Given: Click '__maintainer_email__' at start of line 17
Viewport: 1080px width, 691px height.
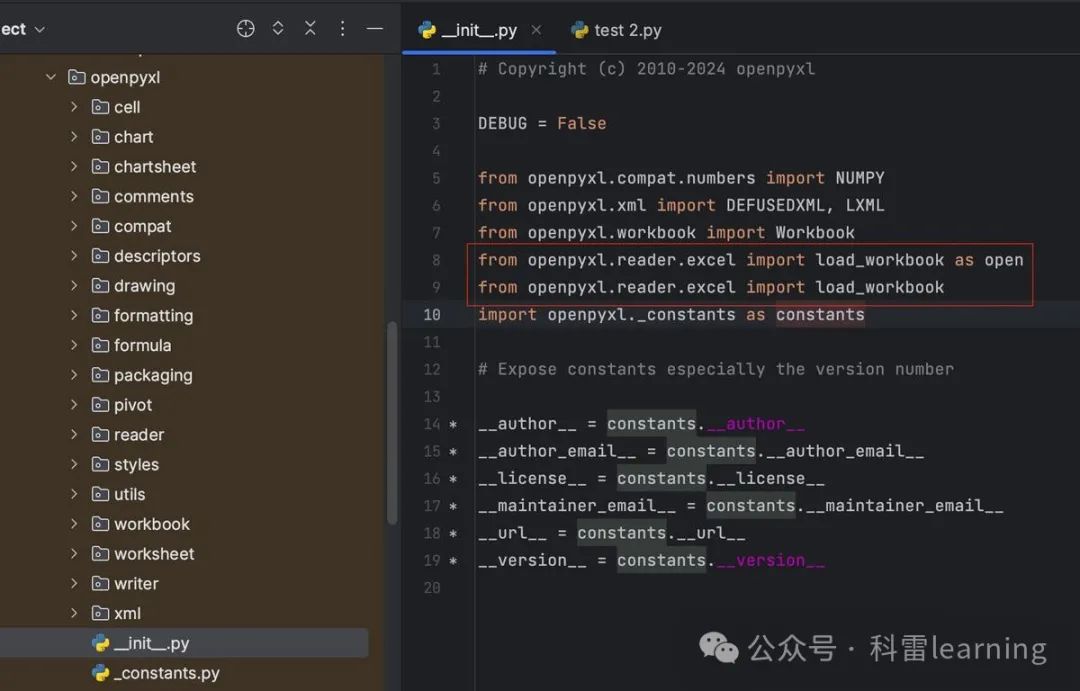Looking at the screenshot, I should [x=577, y=506].
